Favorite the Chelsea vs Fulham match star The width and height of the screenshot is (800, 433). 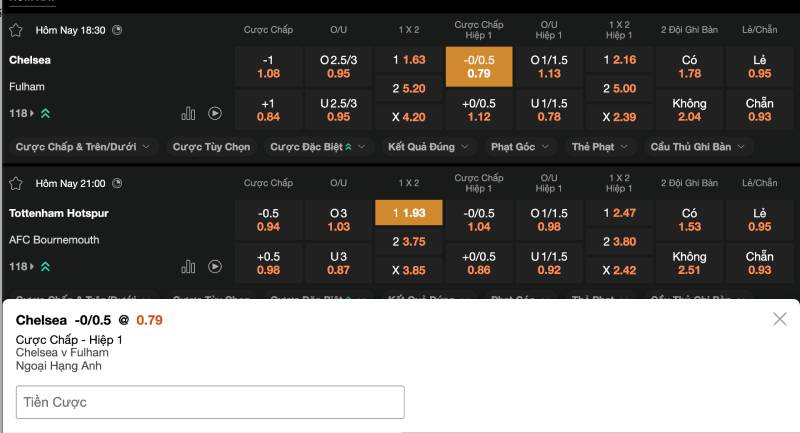(16, 30)
